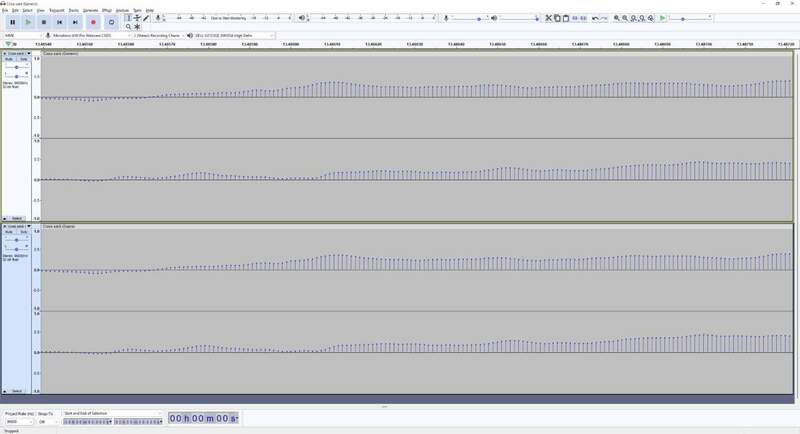Image resolution: width=800 pixels, height=434 pixels.
Task: Select the Envelope tool
Action: coord(137,18)
